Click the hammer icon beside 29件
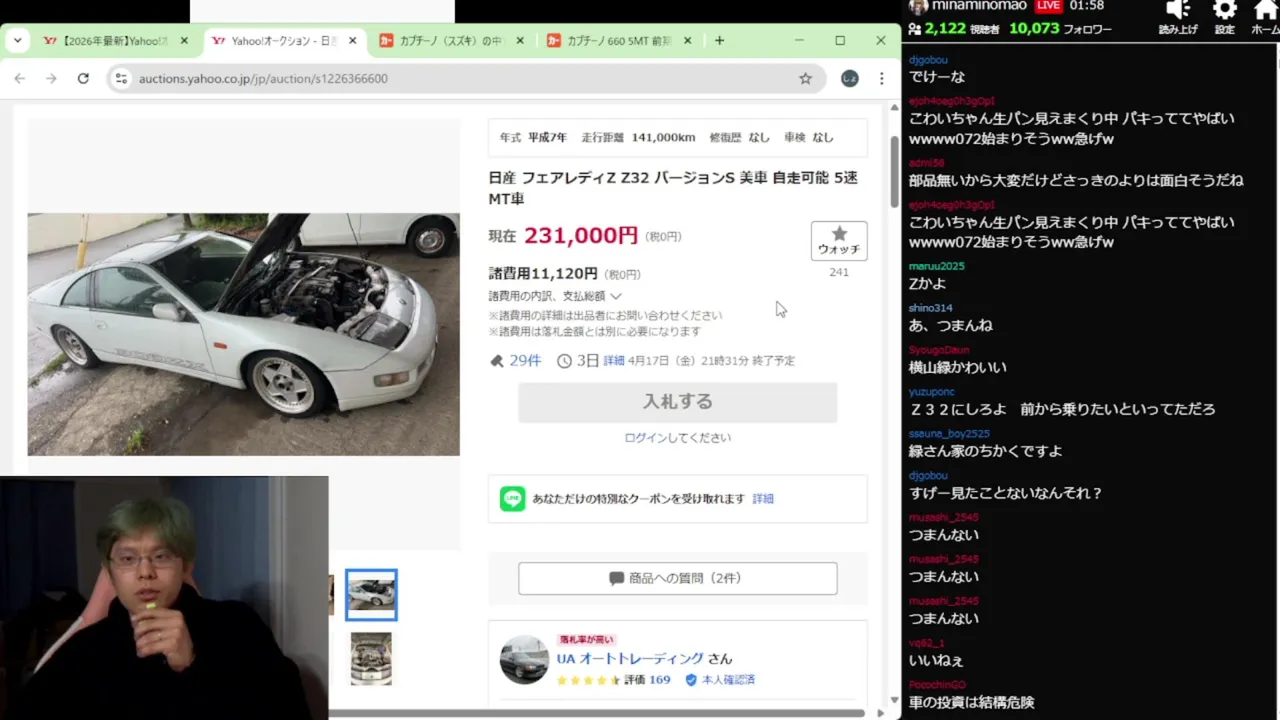The image size is (1280, 720). pos(497,361)
